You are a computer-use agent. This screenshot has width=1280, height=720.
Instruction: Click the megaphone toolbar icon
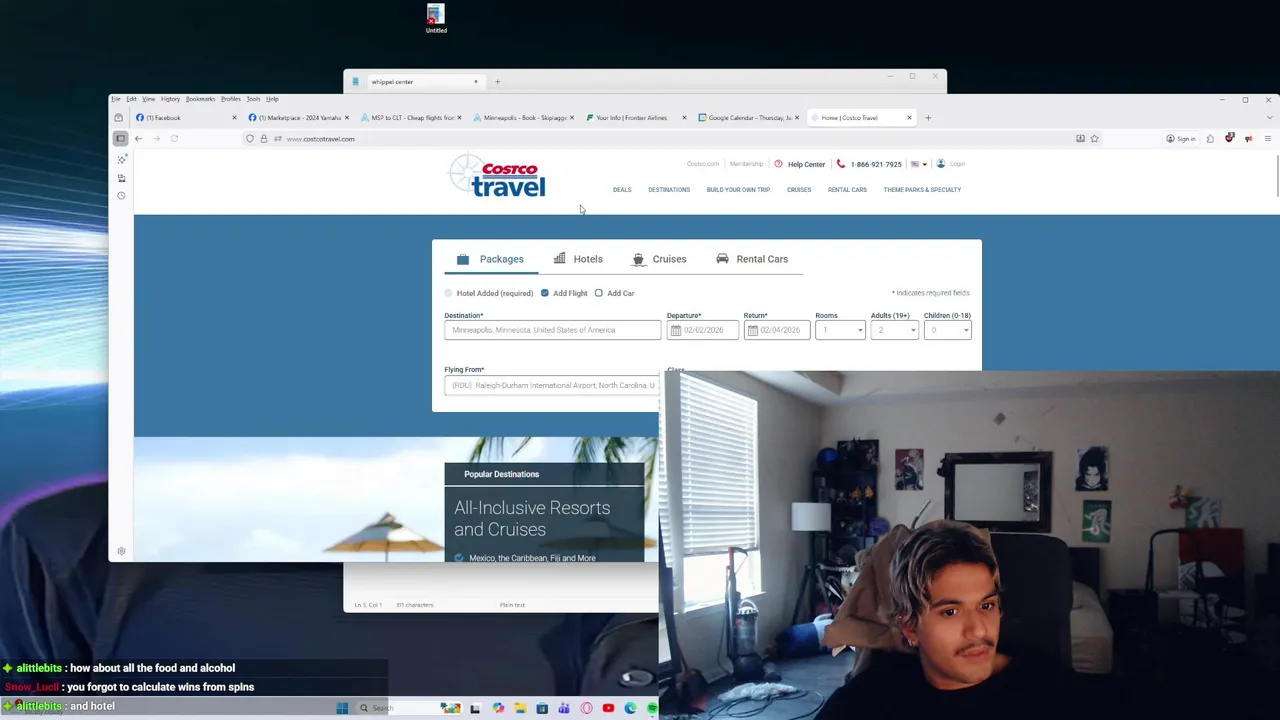click(x=1248, y=139)
